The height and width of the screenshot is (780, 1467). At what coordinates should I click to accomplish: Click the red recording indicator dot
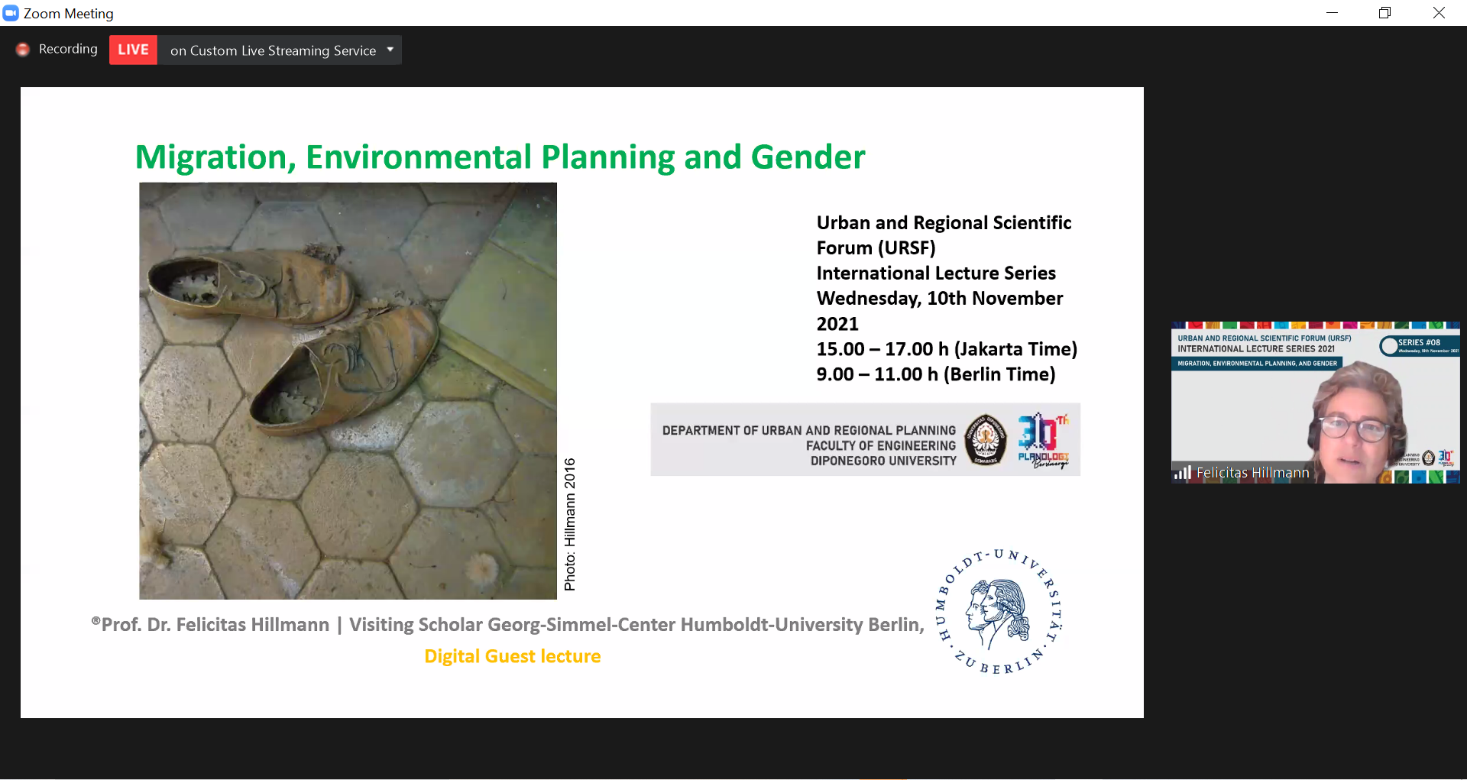22,49
